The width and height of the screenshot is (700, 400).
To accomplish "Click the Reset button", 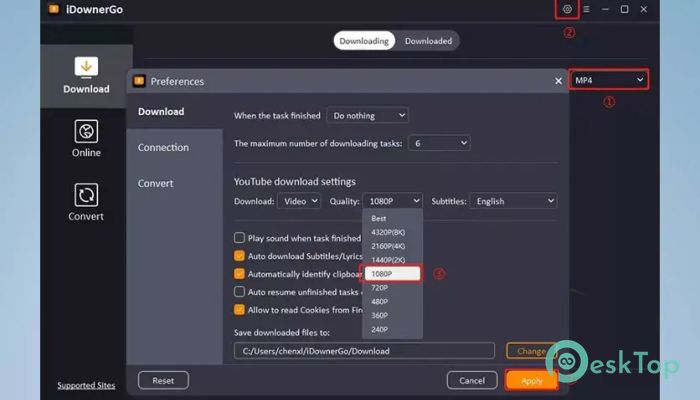I will coord(163,380).
